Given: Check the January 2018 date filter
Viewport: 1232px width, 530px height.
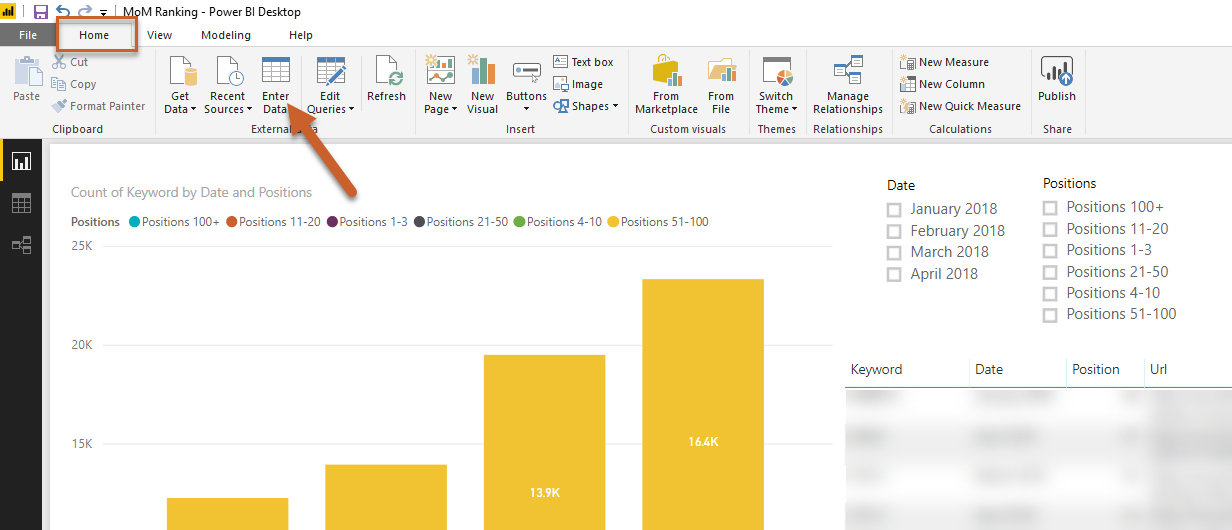Looking at the screenshot, I should [894, 210].
